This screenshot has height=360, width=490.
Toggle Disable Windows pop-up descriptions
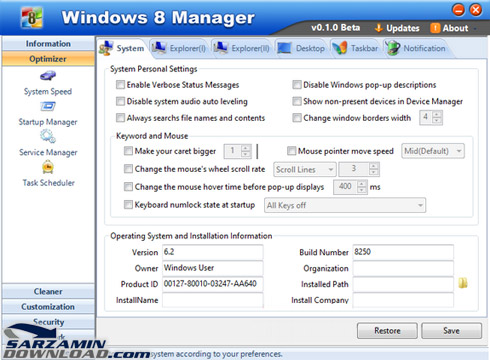coord(297,85)
